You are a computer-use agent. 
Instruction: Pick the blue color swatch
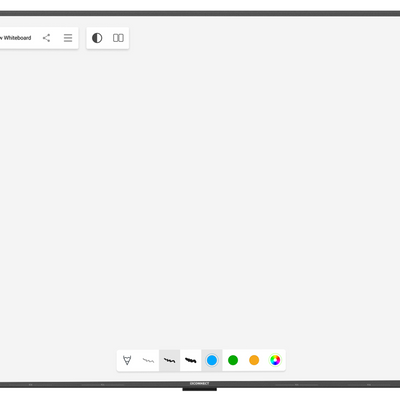tap(212, 360)
